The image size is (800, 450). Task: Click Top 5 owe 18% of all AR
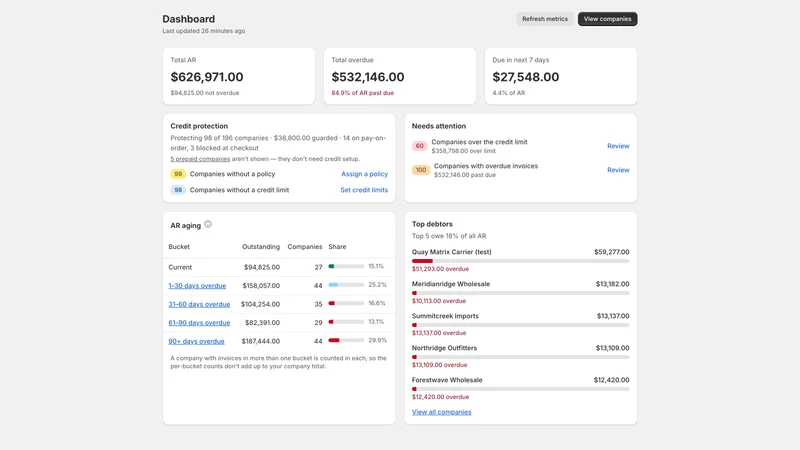pos(449,236)
